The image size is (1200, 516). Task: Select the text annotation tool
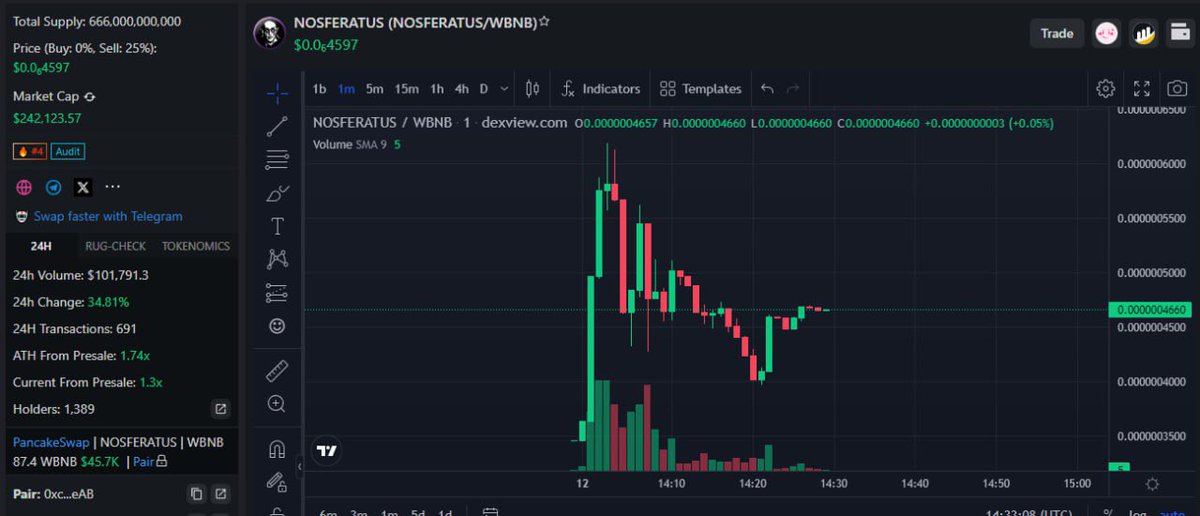tap(277, 226)
